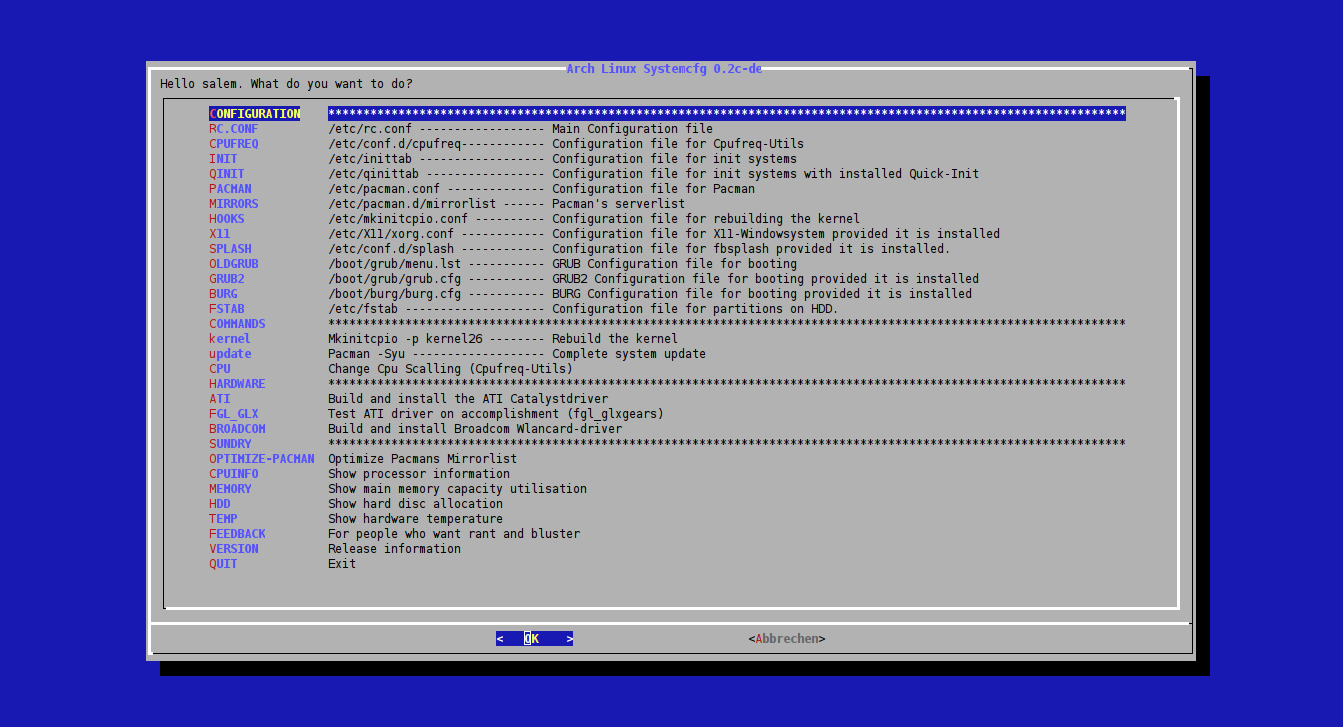Pick the BROADCOM driver entry
This screenshot has width=1343, height=727.
[237, 429]
